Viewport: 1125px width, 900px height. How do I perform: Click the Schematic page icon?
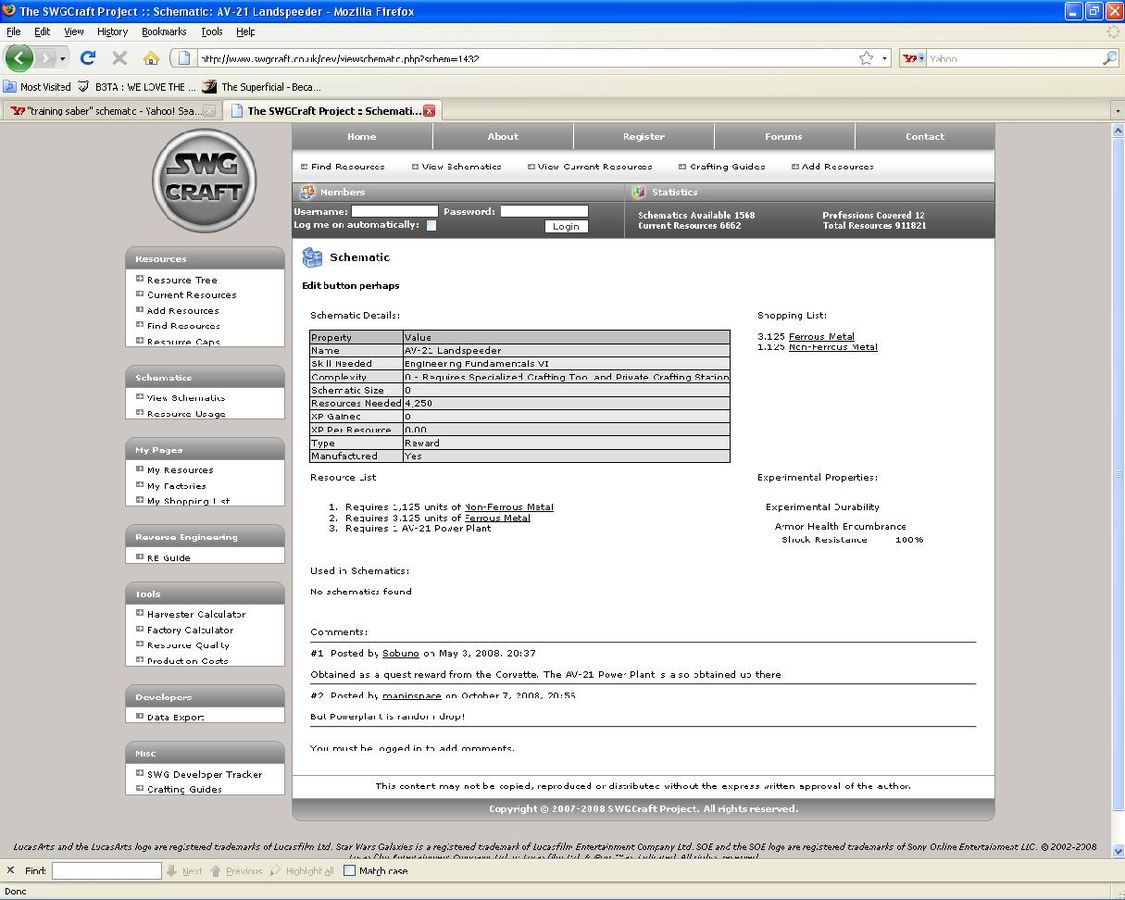(312, 258)
